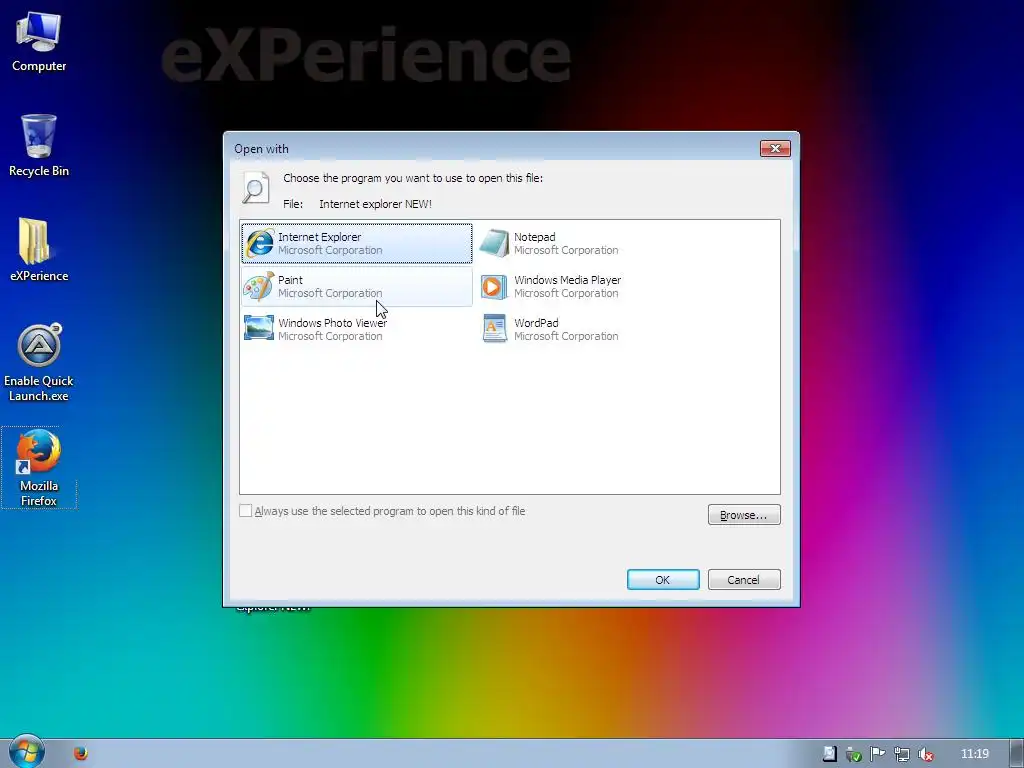Launch Firefox from the taskbar

coord(80,754)
